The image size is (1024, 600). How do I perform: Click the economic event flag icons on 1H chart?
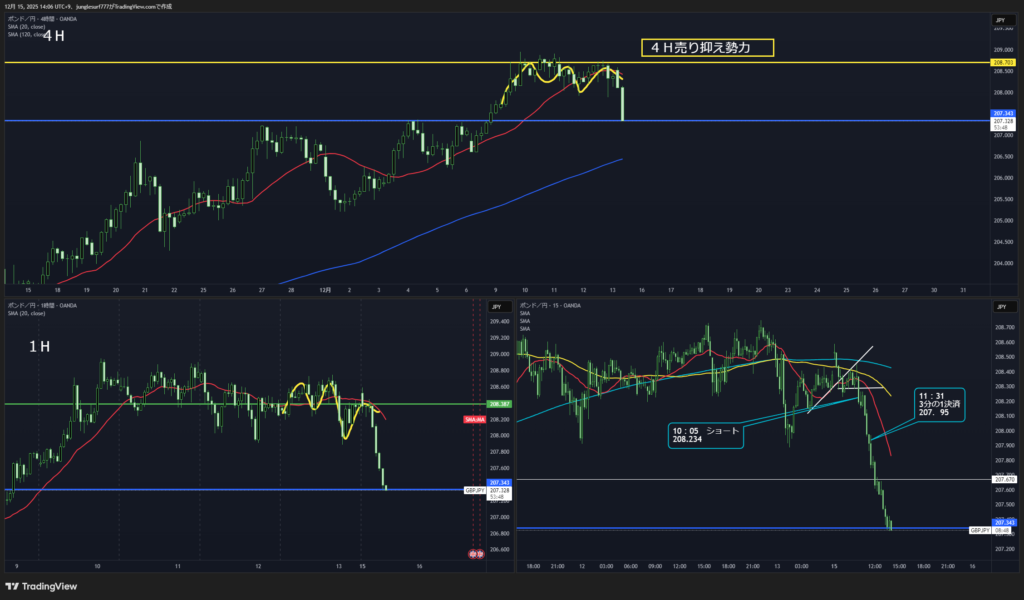point(477,553)
